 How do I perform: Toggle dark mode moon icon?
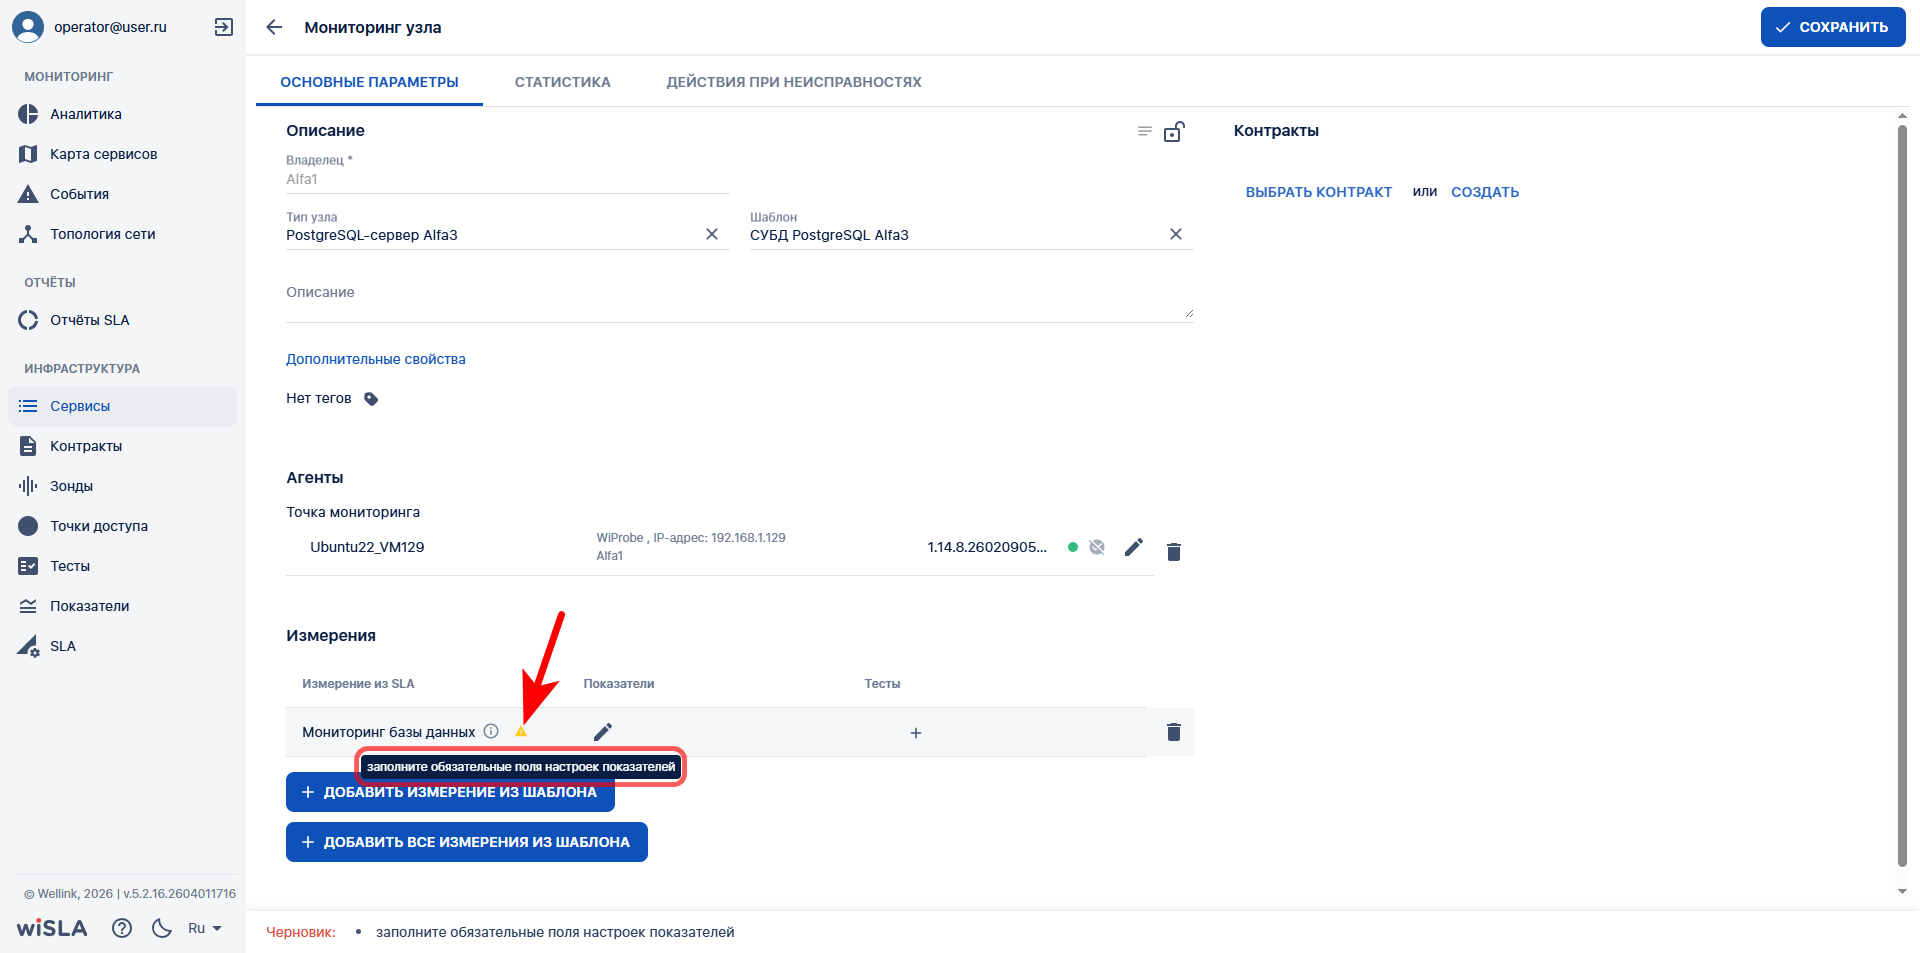coord(162,928)
